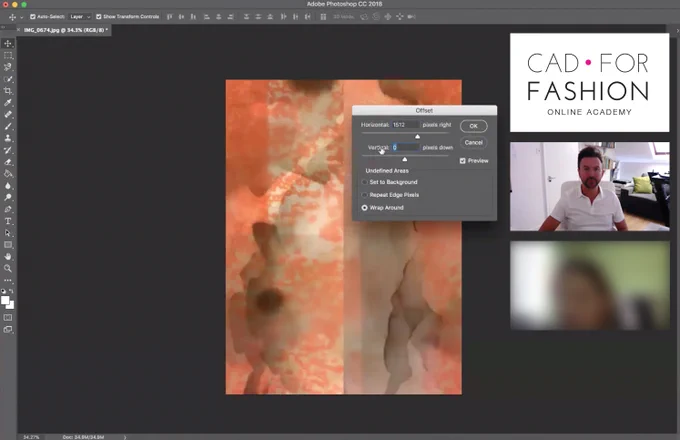Click the presenter webcam video thumbnail

590,186
